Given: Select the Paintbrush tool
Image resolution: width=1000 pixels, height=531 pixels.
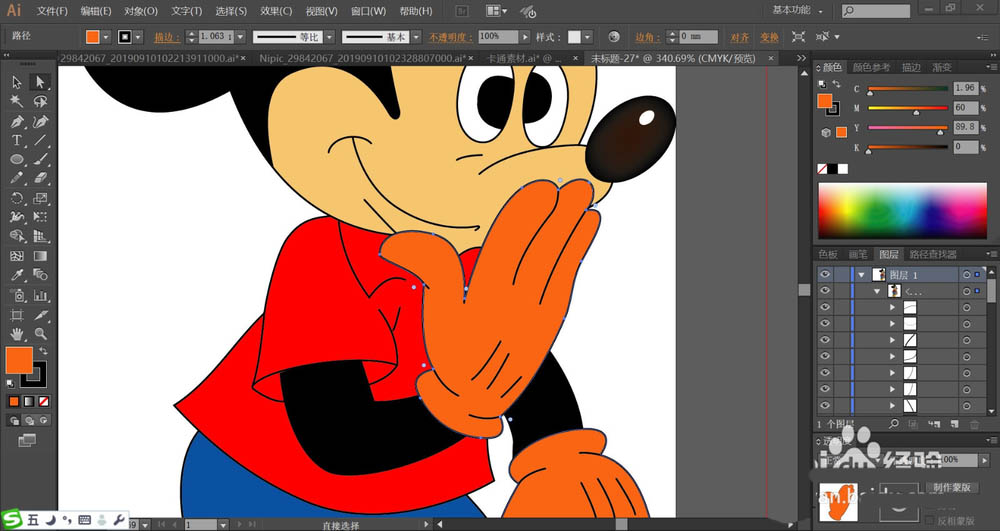Looking at the screenshot, I should (x=40, y=159).
